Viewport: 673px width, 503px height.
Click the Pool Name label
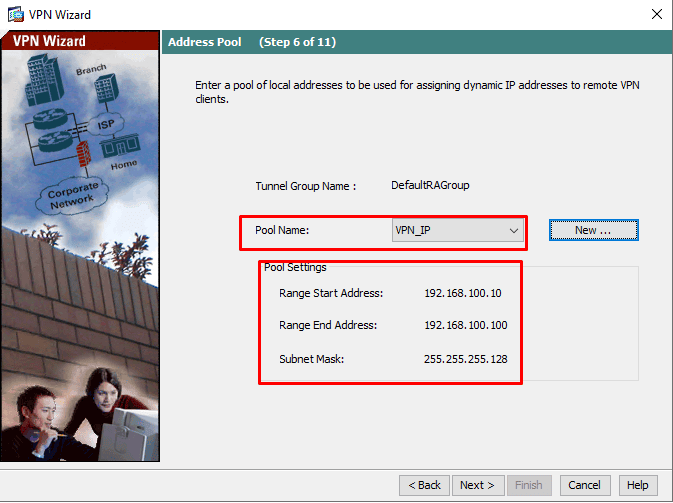click(282, 230)
